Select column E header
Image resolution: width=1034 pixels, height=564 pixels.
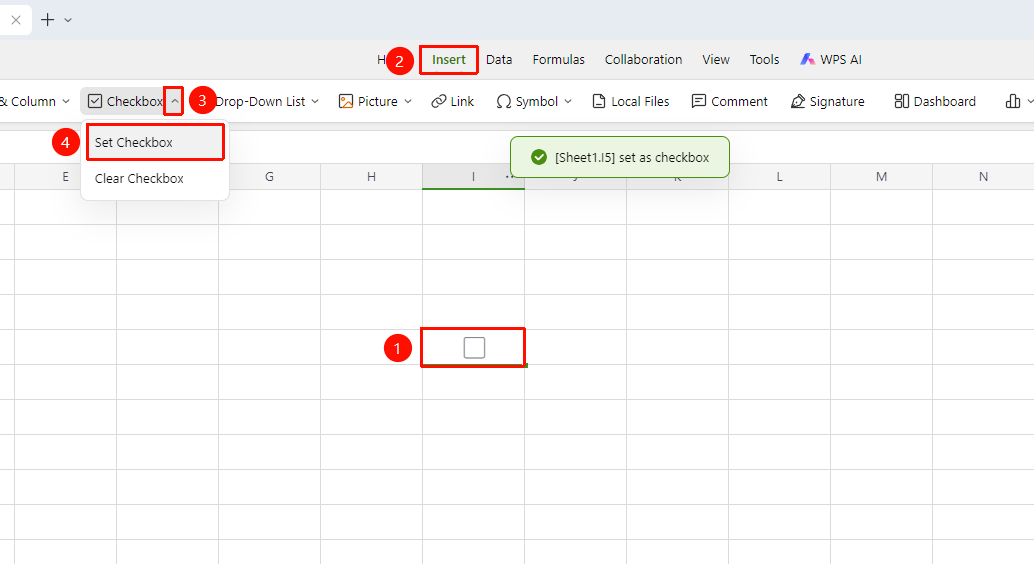[x=65, y=177]
